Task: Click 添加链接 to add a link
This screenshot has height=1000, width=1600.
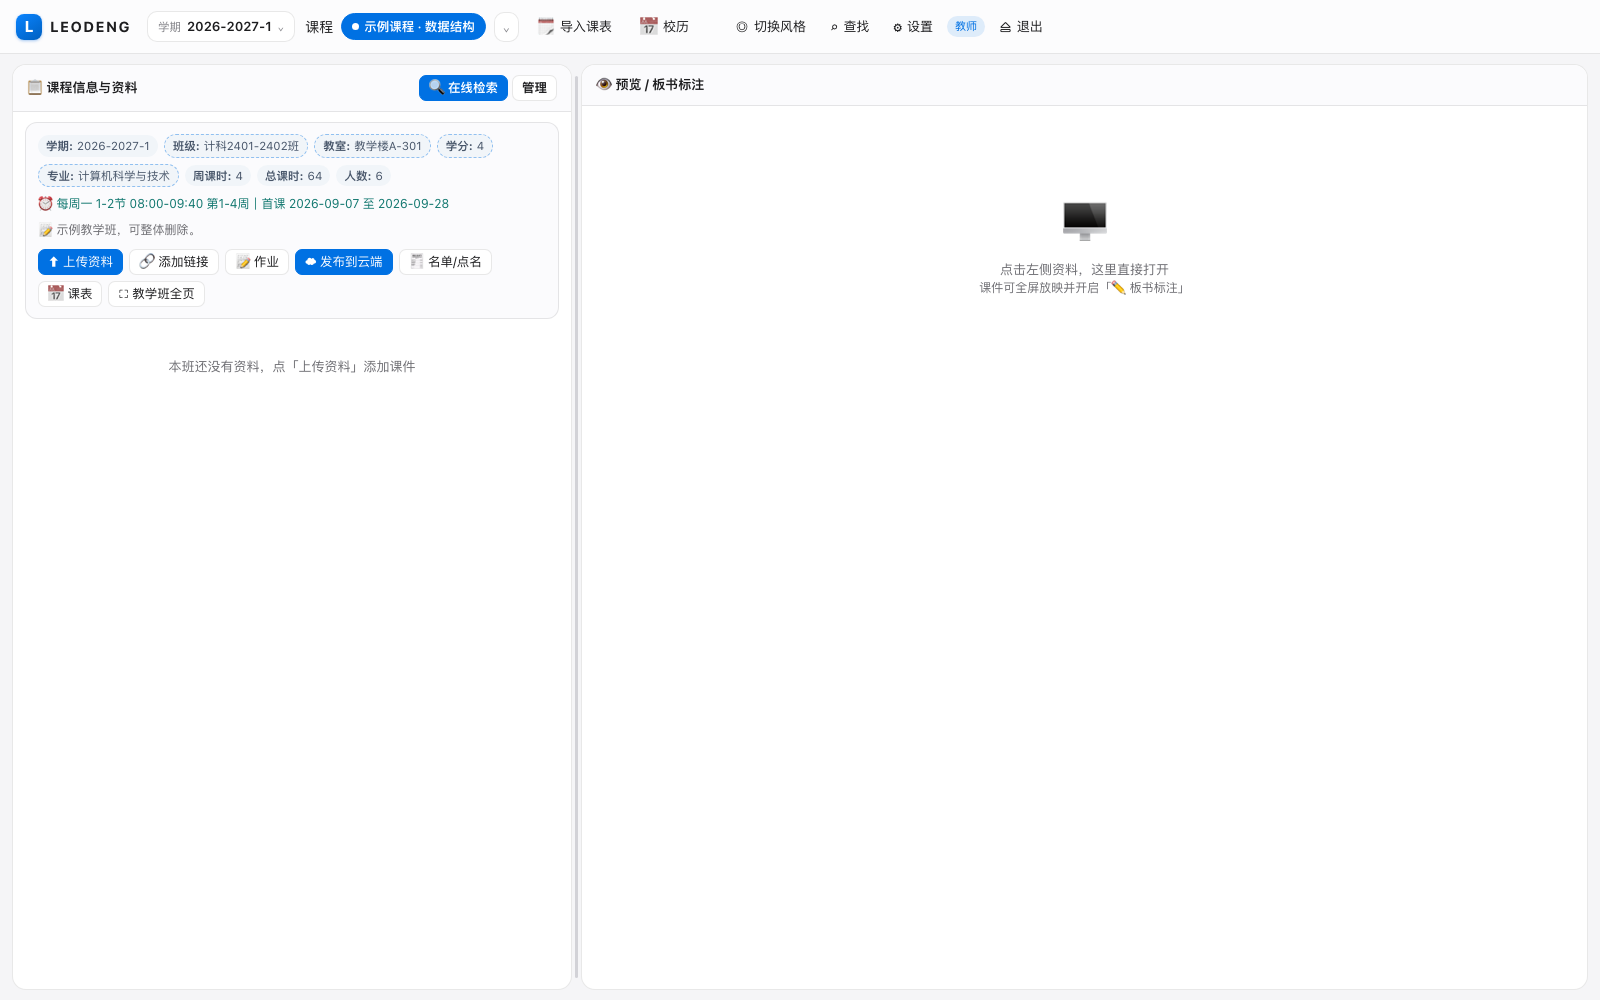Action: 174,262
